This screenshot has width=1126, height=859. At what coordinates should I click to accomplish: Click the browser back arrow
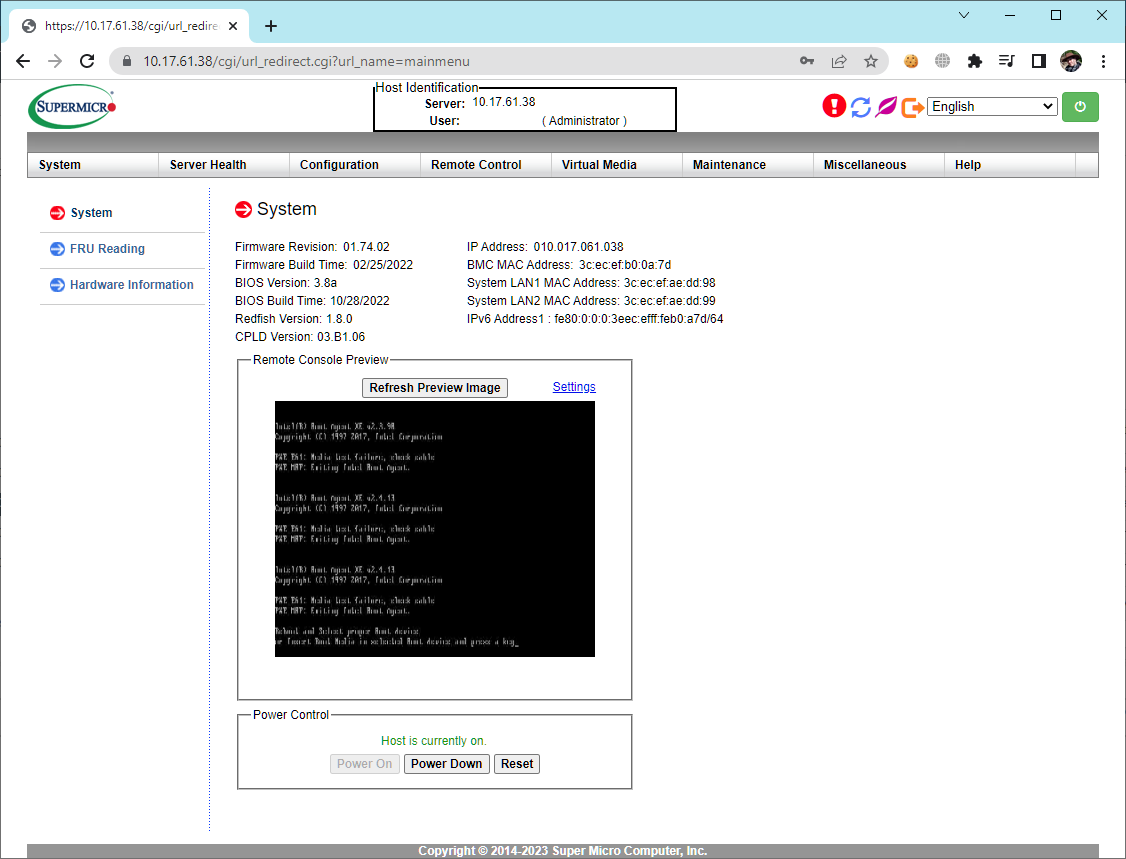point(23,61)
